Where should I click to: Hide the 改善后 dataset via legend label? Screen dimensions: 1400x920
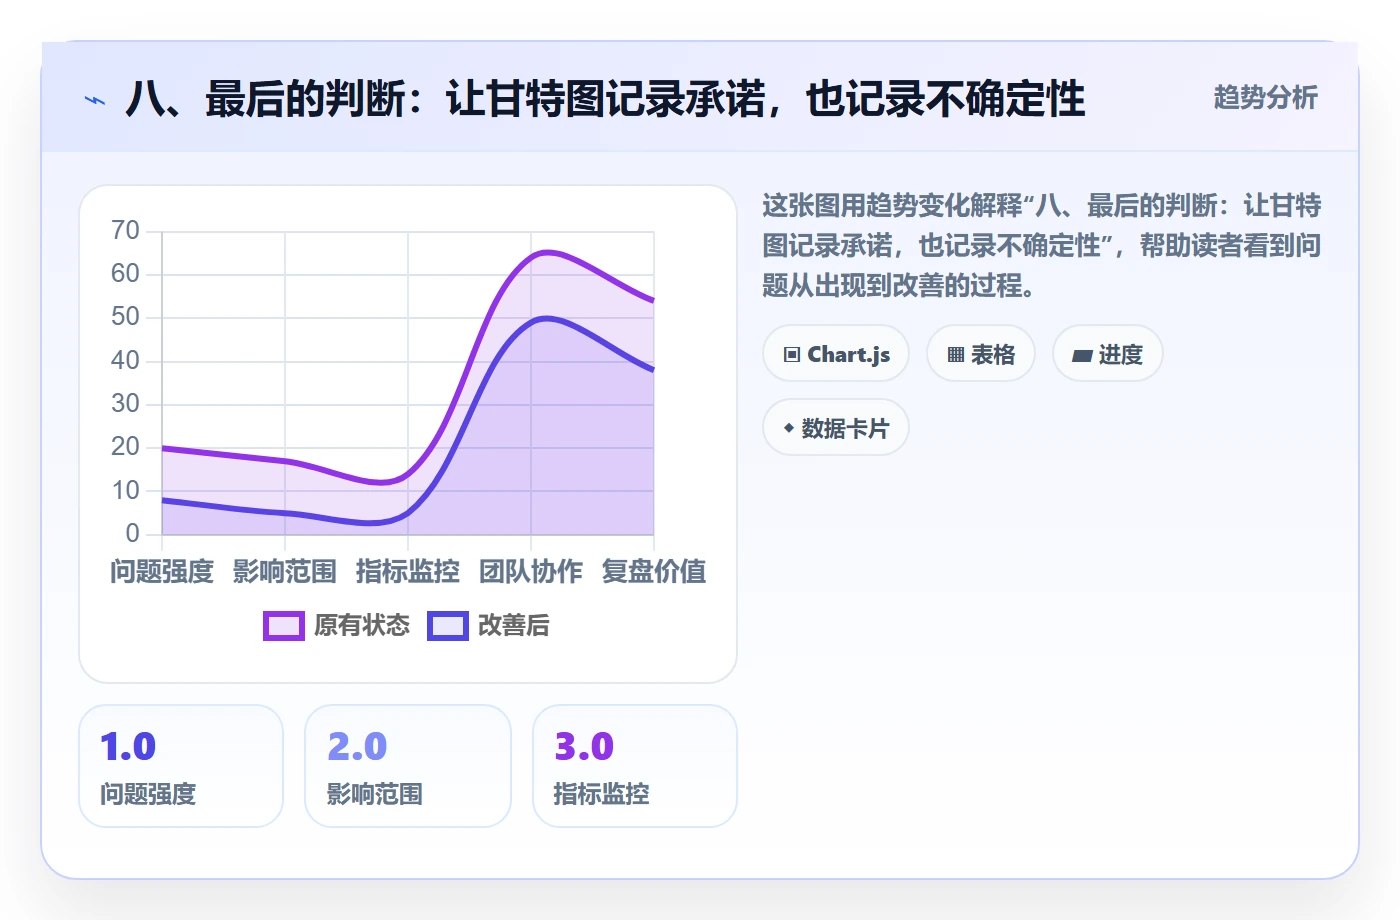coord(514,626)
